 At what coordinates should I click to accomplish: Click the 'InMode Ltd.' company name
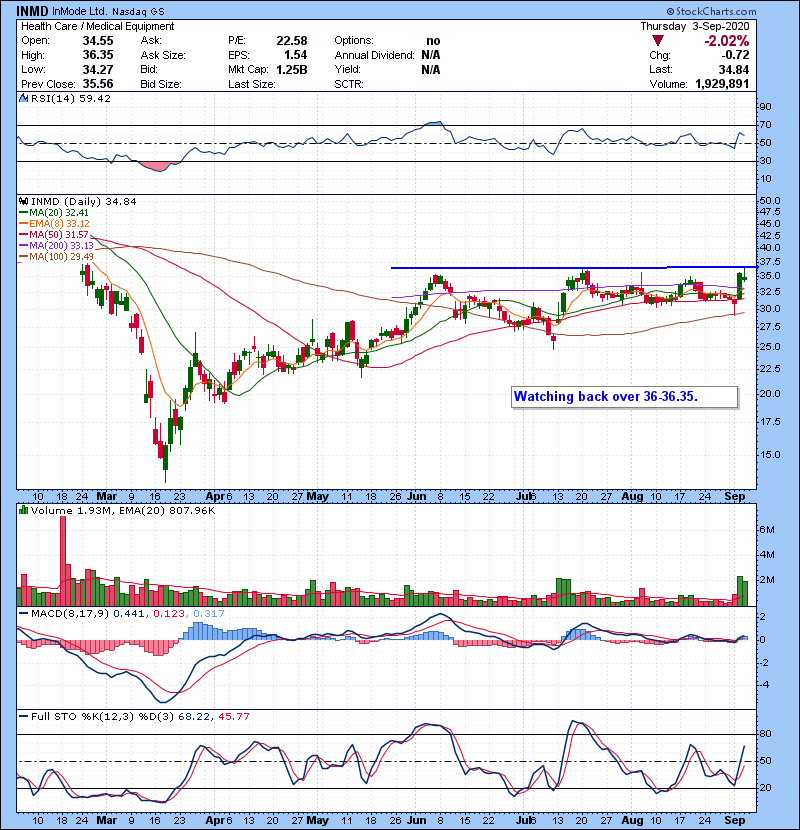(x=79, y=11)
